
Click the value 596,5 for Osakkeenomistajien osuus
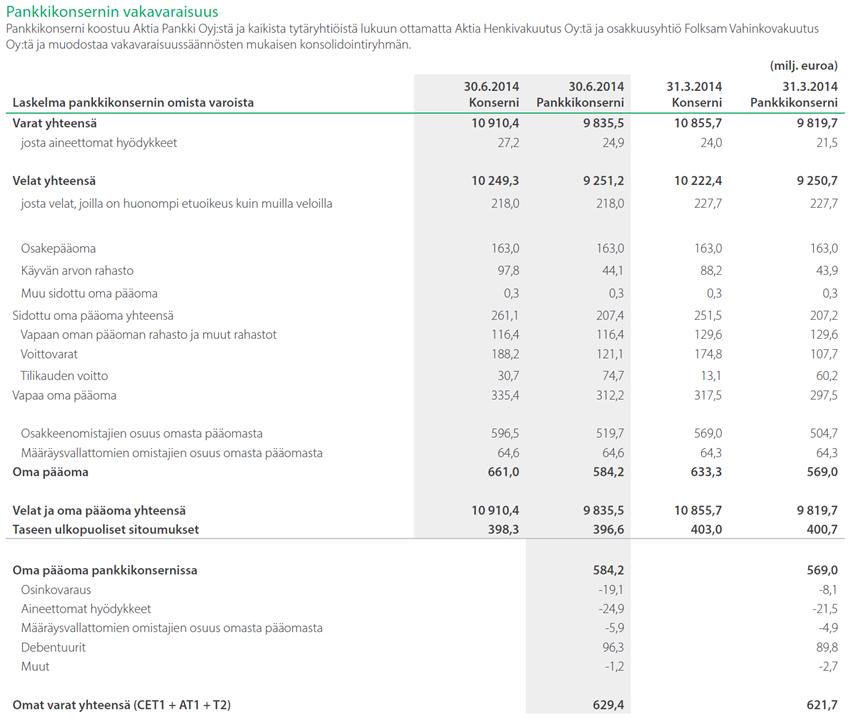pyautogui.click(x=505, y=434)
